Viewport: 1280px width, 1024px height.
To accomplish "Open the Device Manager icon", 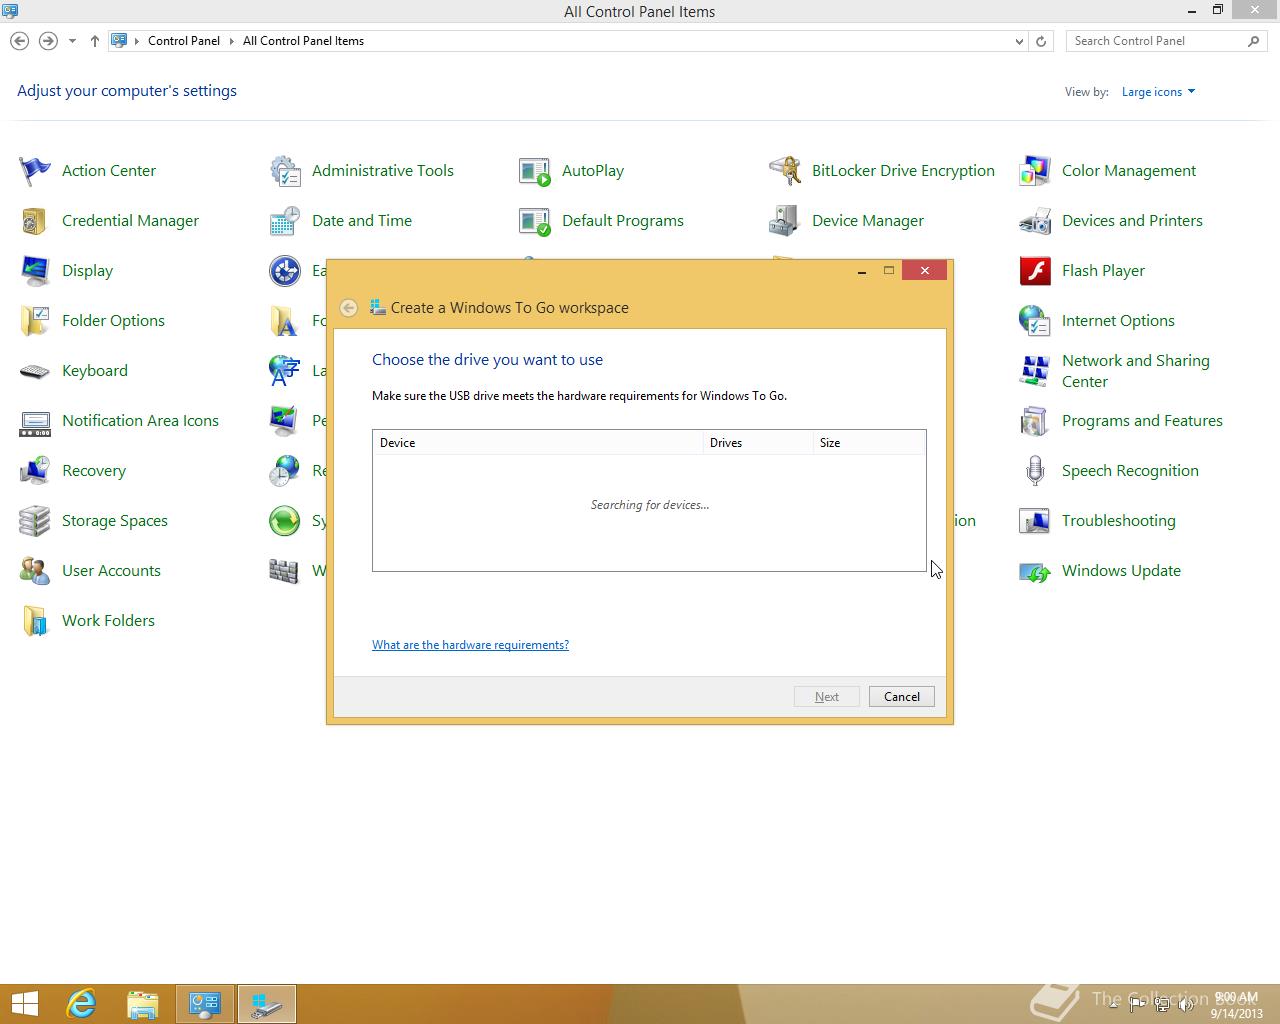I will 785,221.
